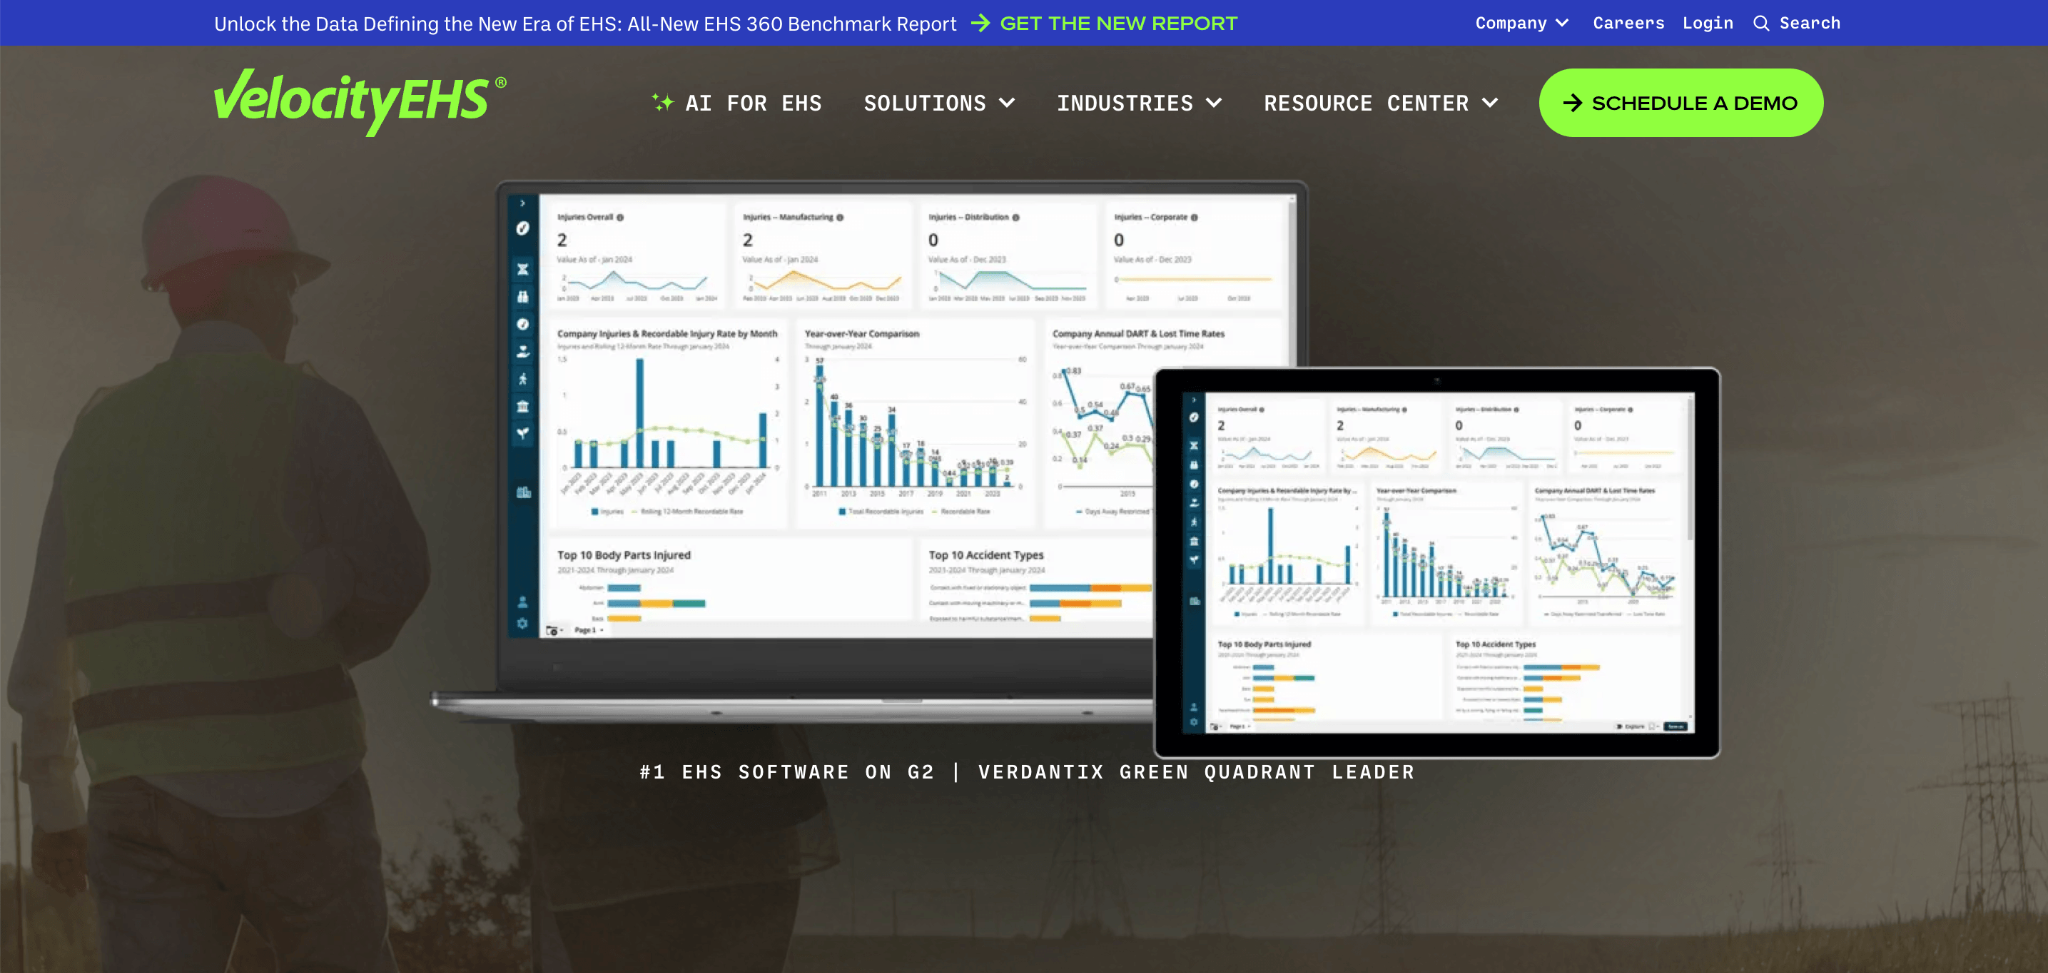
Task: Expand the Solutions navigation dropdown
Action: [x=939, y=103]
